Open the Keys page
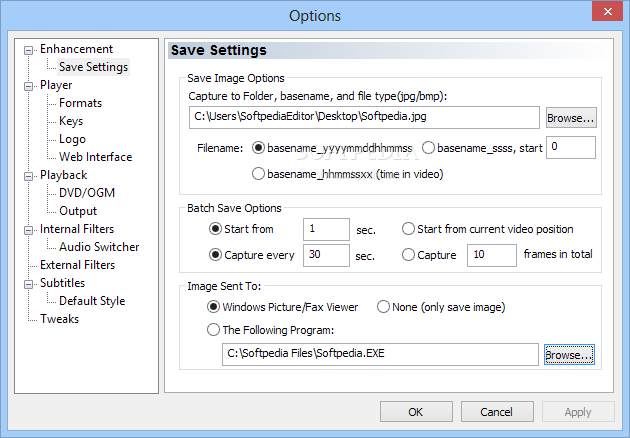 (71, 121)
